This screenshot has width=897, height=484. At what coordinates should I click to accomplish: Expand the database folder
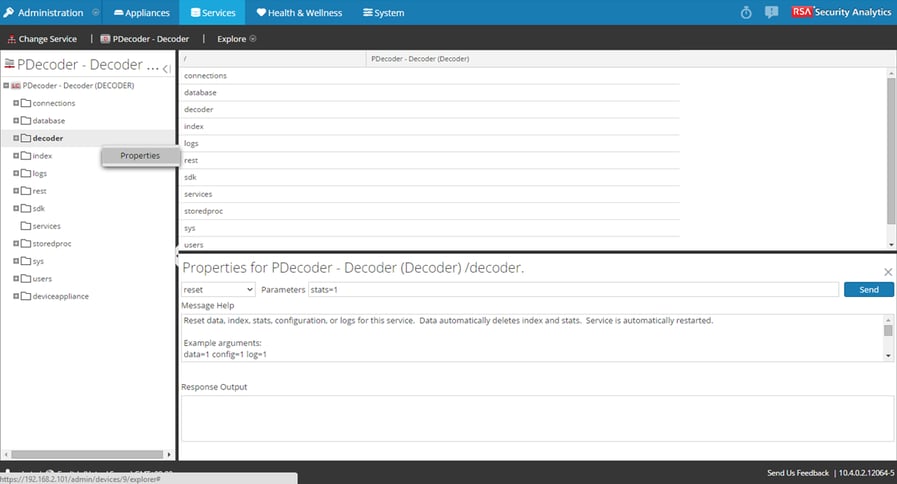[x=16, y=121]
